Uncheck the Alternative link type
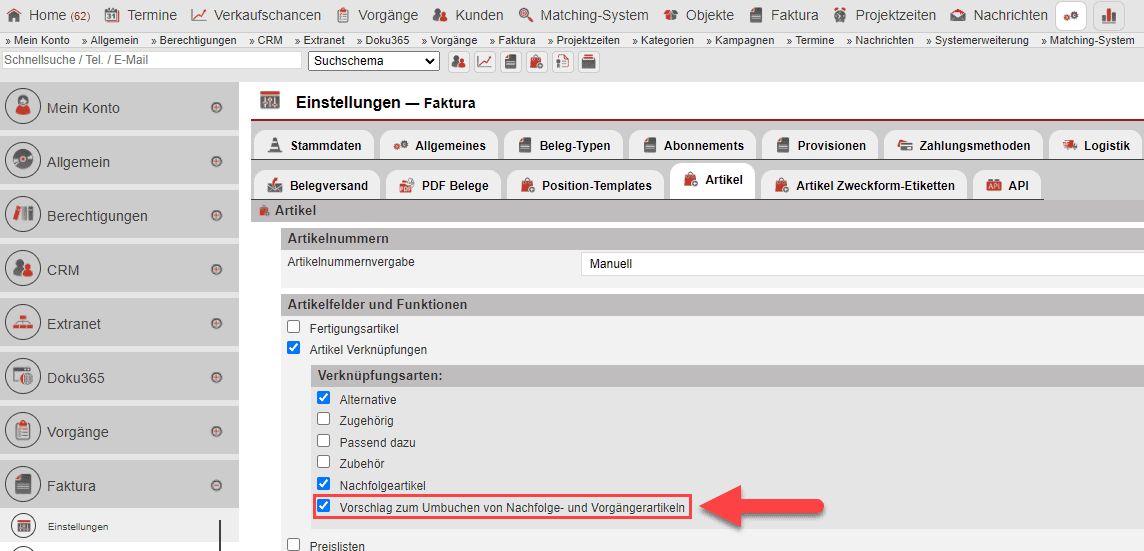The image size is (1144, 551). 323,399
